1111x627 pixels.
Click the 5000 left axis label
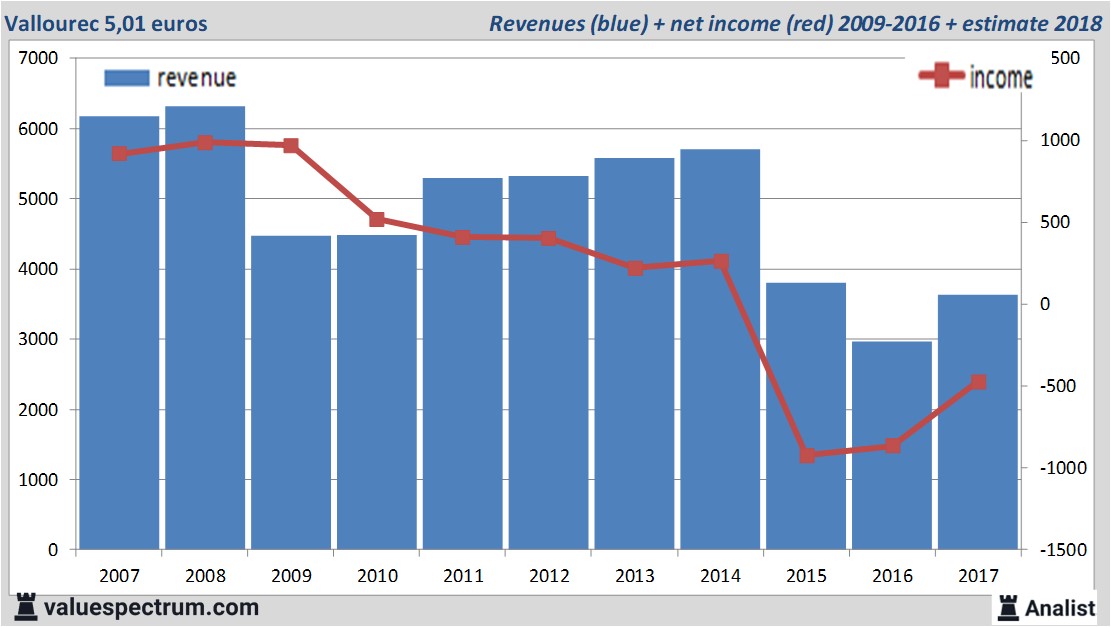pos(38,199)
